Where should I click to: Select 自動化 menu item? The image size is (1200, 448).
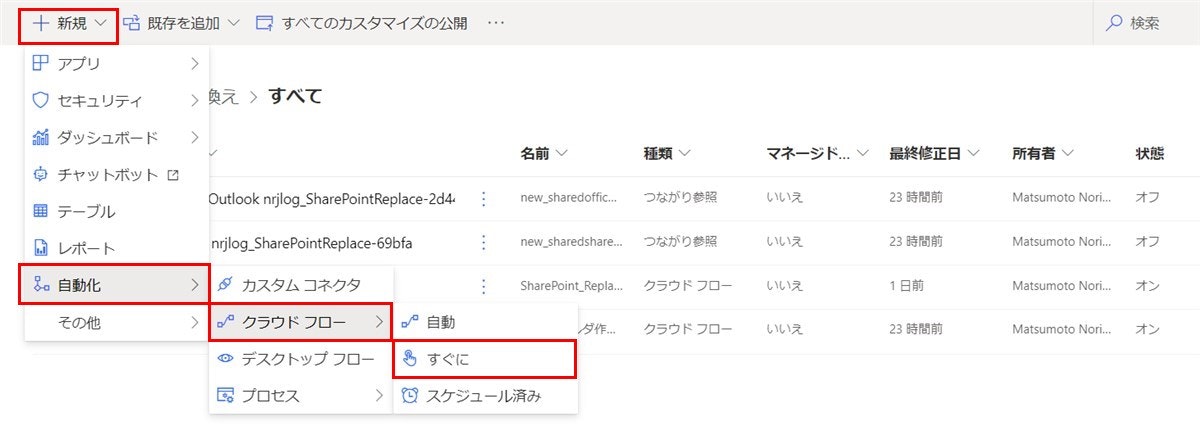coord(115,285)
